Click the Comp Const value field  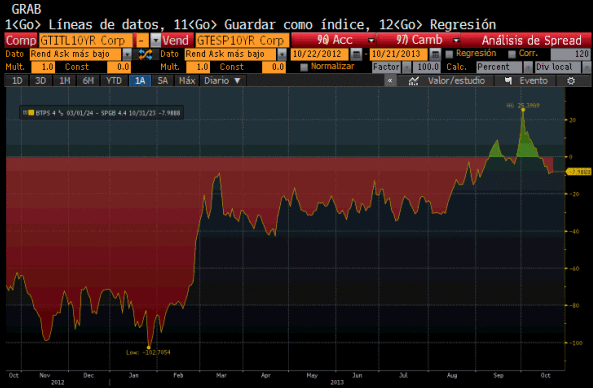pyautogui.click(x=119, y=67)
